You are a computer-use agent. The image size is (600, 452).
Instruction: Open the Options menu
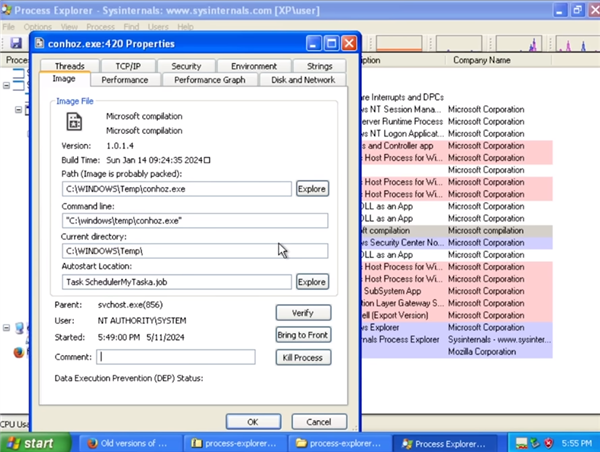pos(38,26)
